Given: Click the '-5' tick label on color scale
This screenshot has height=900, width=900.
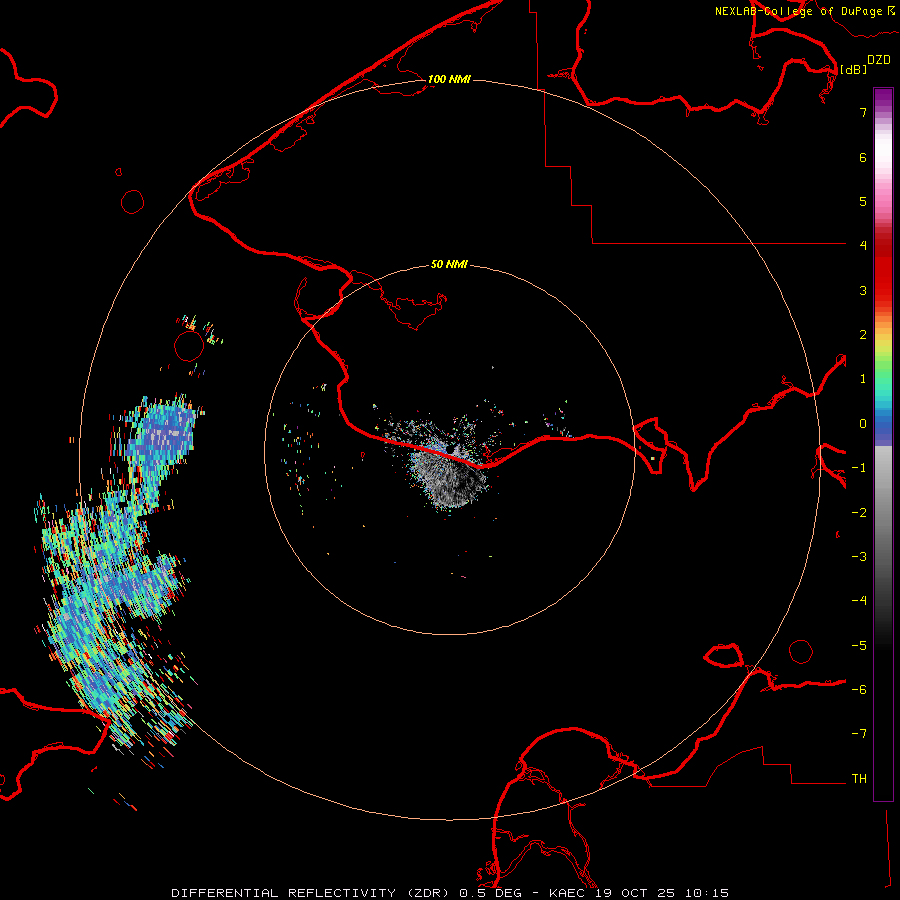Looking at the screenshot, I should (x=859, y=646).
